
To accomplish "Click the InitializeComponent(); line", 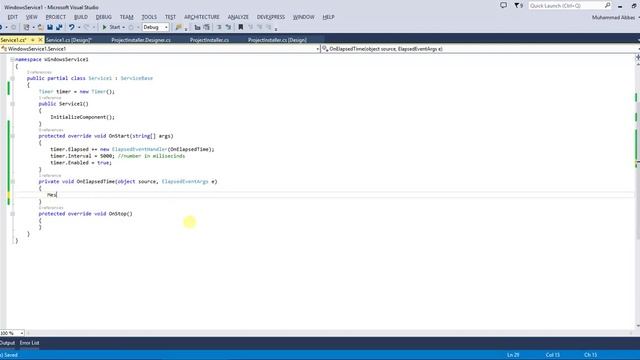I will [83, 117].
